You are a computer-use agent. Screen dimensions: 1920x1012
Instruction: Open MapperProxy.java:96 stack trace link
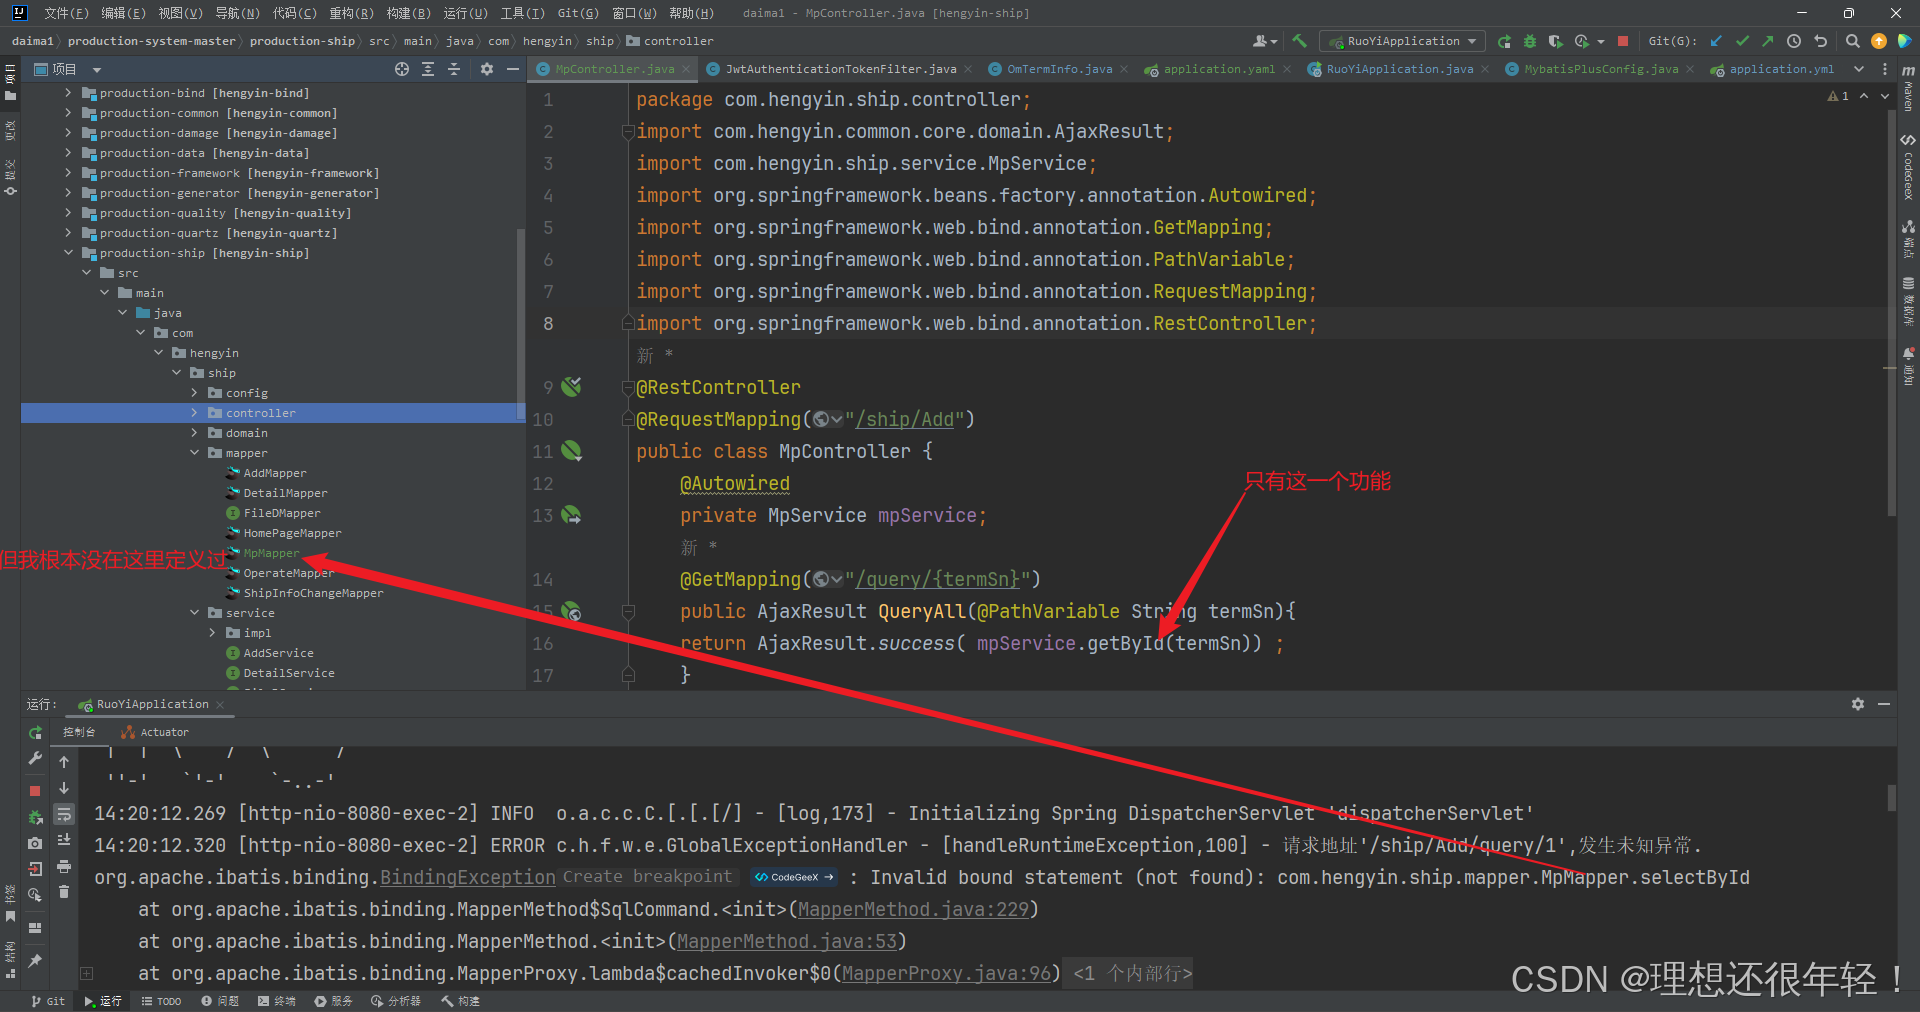(x=946, y=973)
